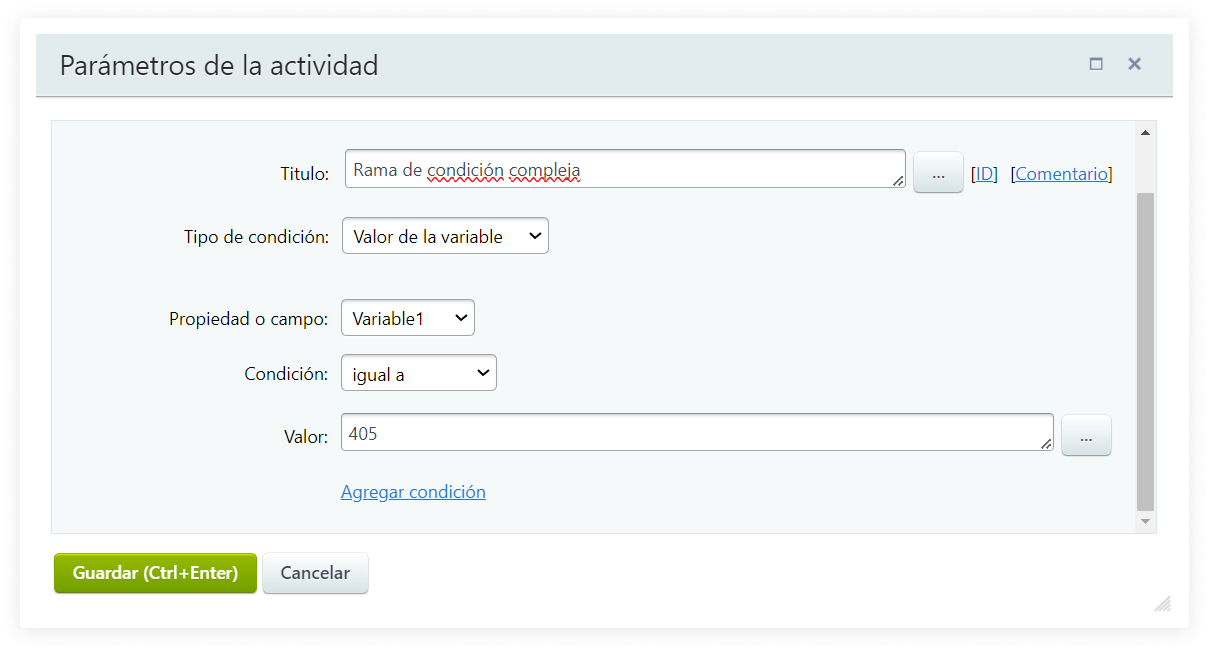Close the Parámetros de la actividad dialog
1209x650 pixels.
pyautogui.click(x=1134, y=64)
